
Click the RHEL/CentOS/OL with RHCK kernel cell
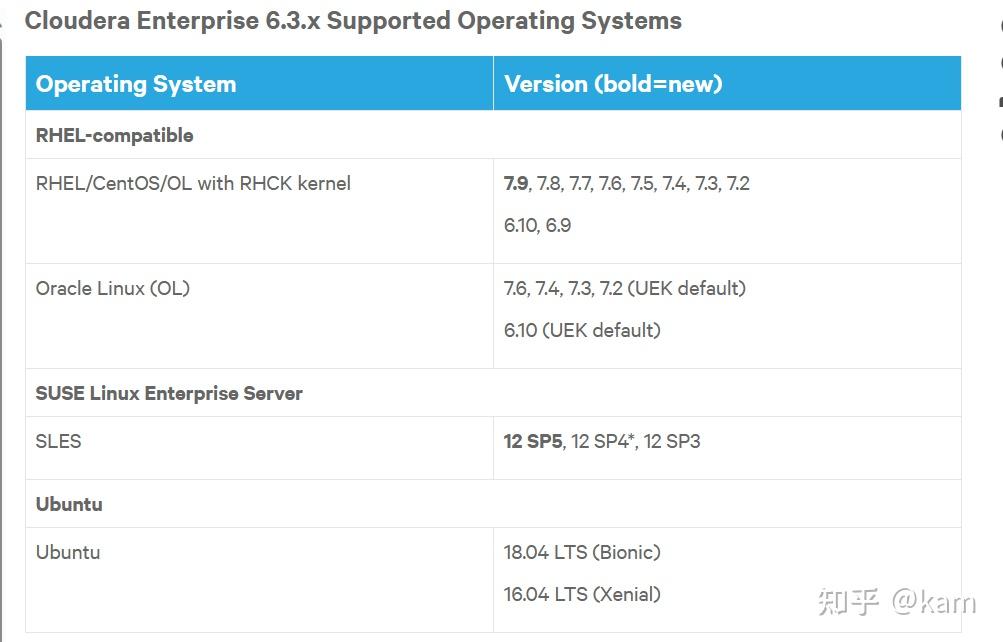tap(193, 183)
